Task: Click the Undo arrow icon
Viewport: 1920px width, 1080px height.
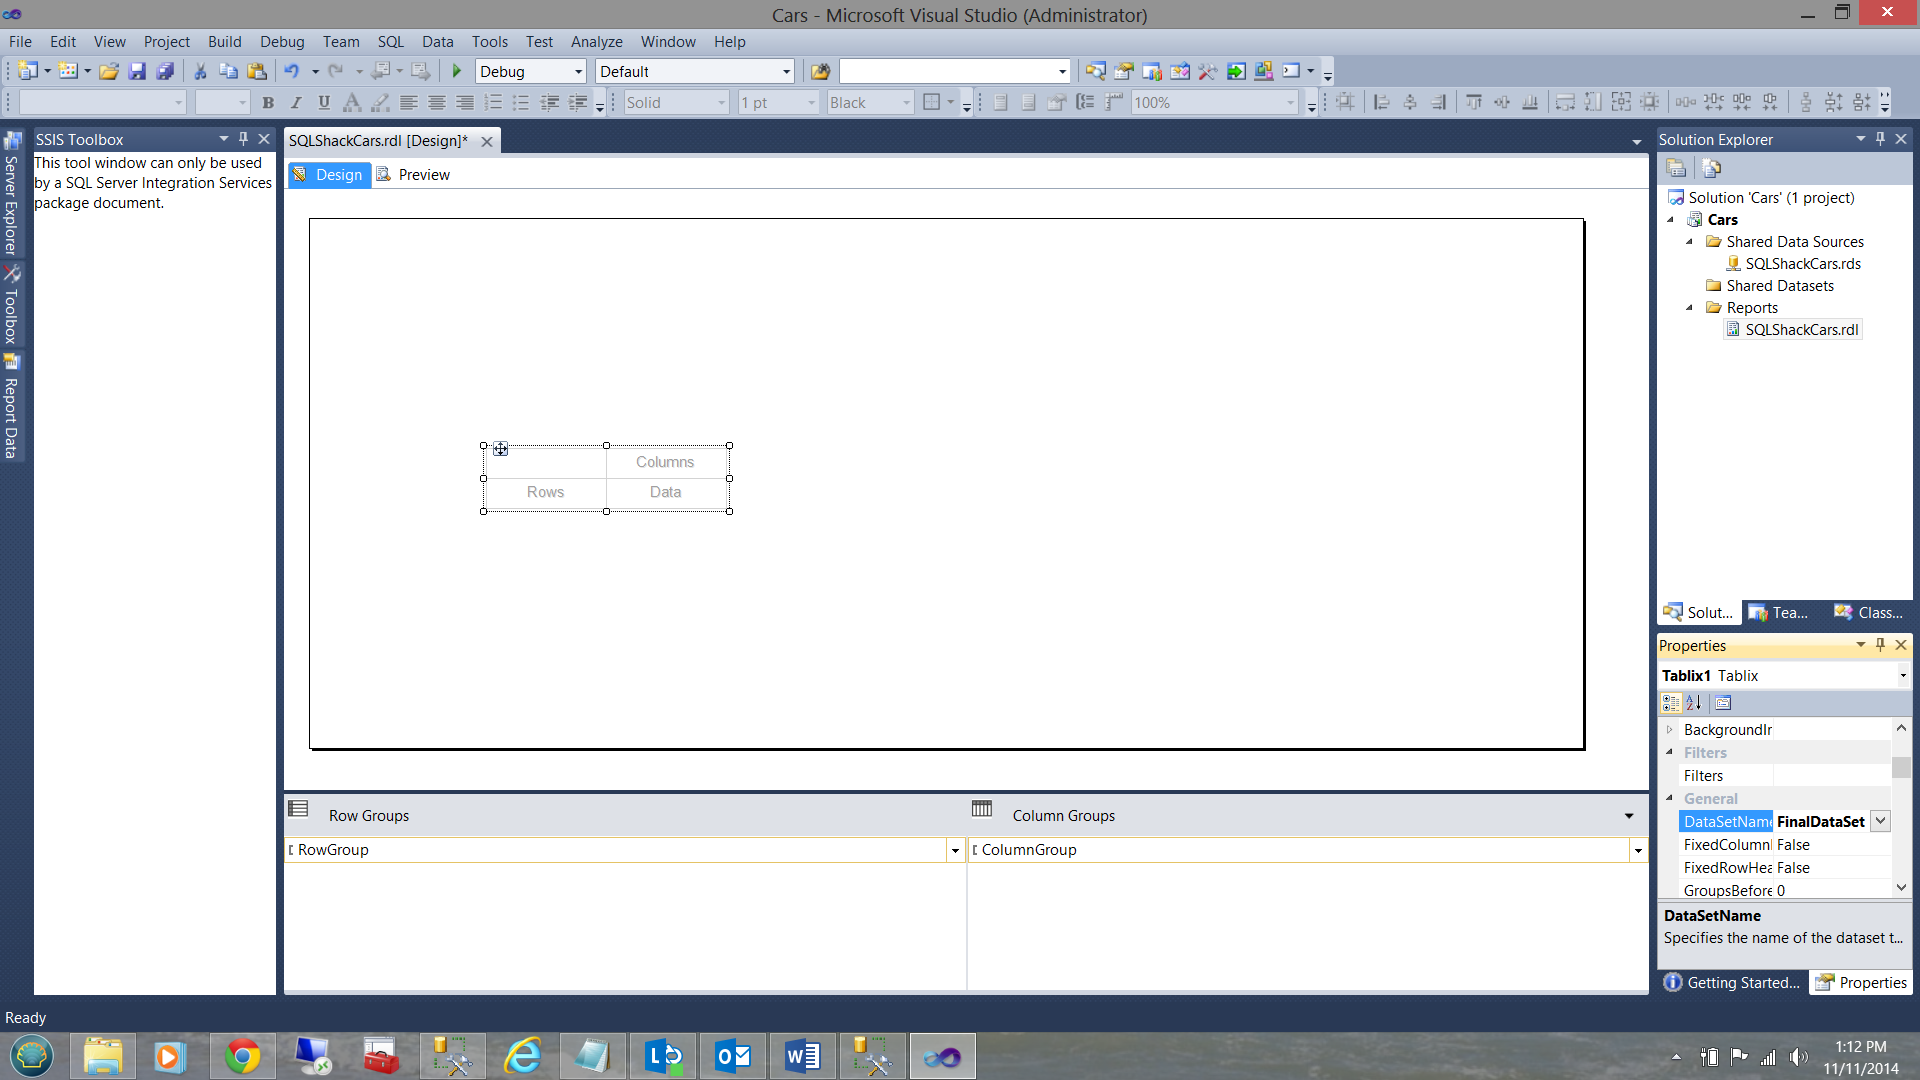Action: point(291,71)
